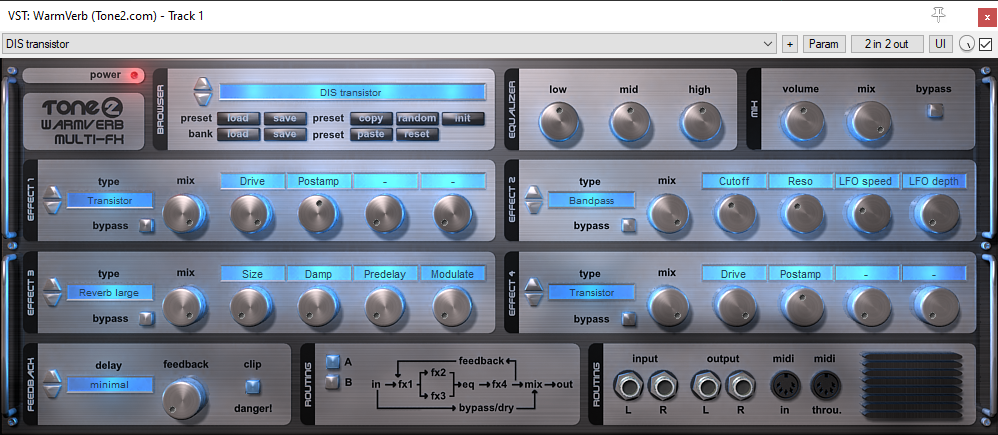Viewport: 998px width, 435px height.
Task: Click the pin window icon in title bar
Action: tap(938, 14)
